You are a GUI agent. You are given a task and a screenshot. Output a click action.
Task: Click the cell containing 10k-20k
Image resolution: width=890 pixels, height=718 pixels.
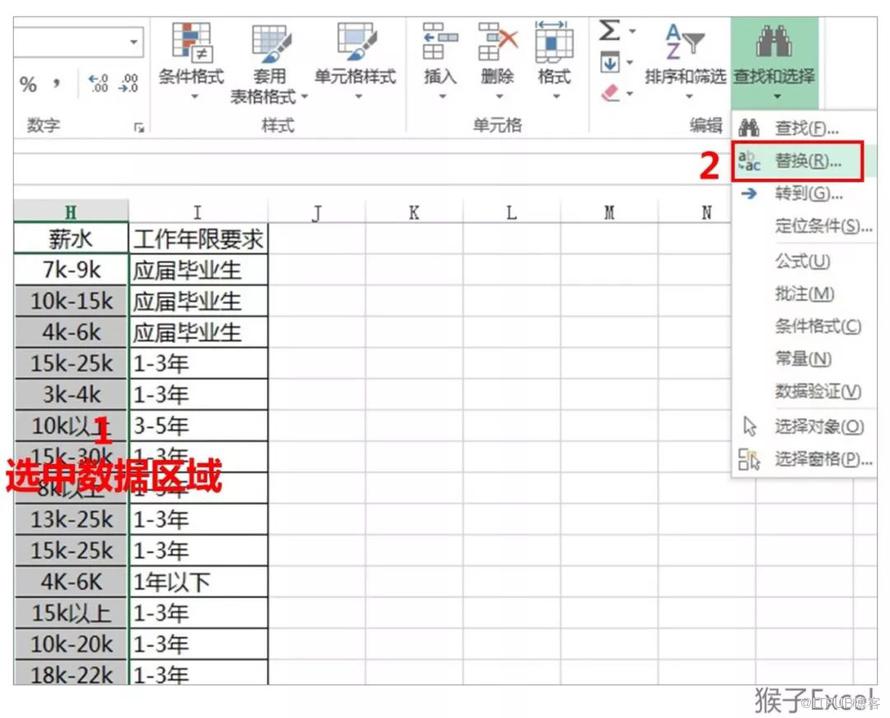71,644
